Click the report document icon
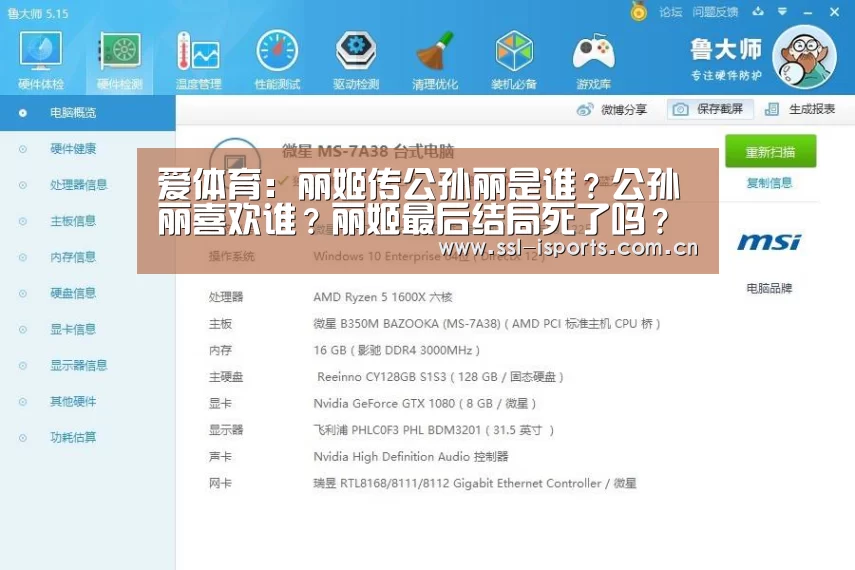 [772, 110]
